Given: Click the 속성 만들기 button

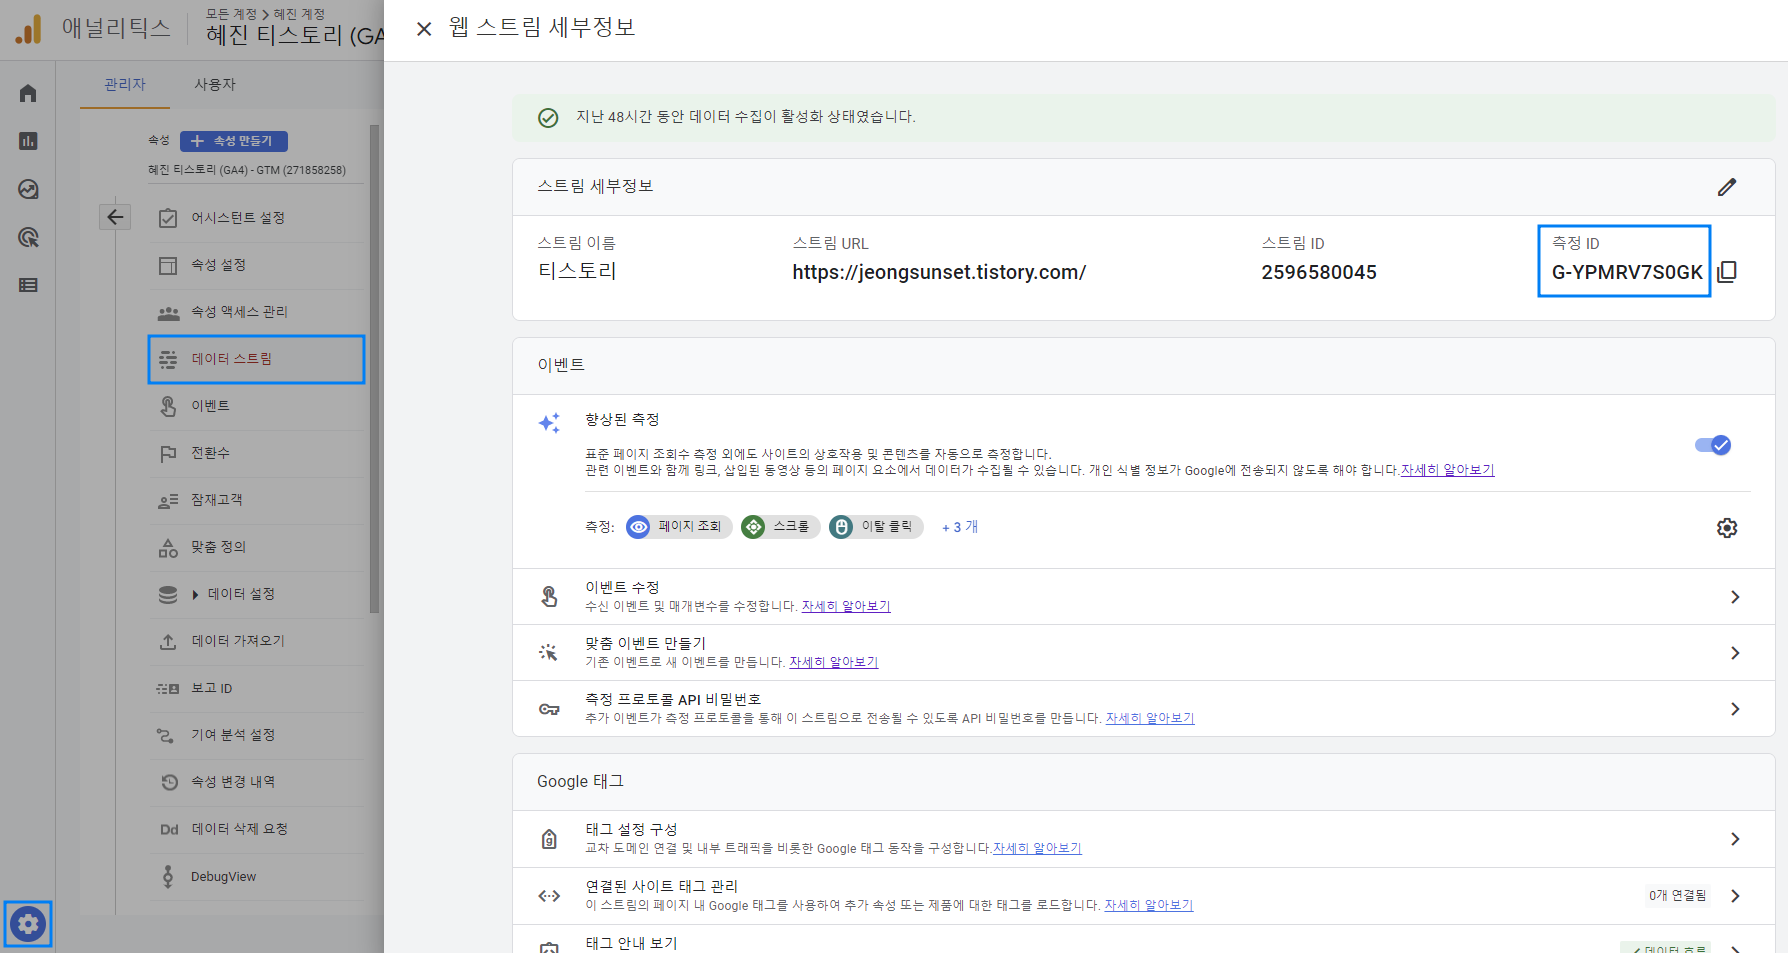Looking at the screenshot, I should click(x=234, y=141).
